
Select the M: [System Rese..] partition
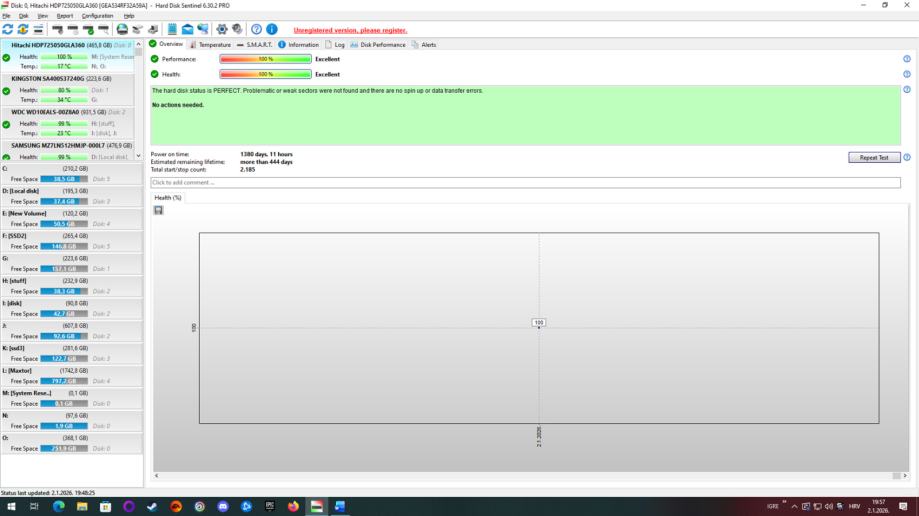(x=72, y=398)
